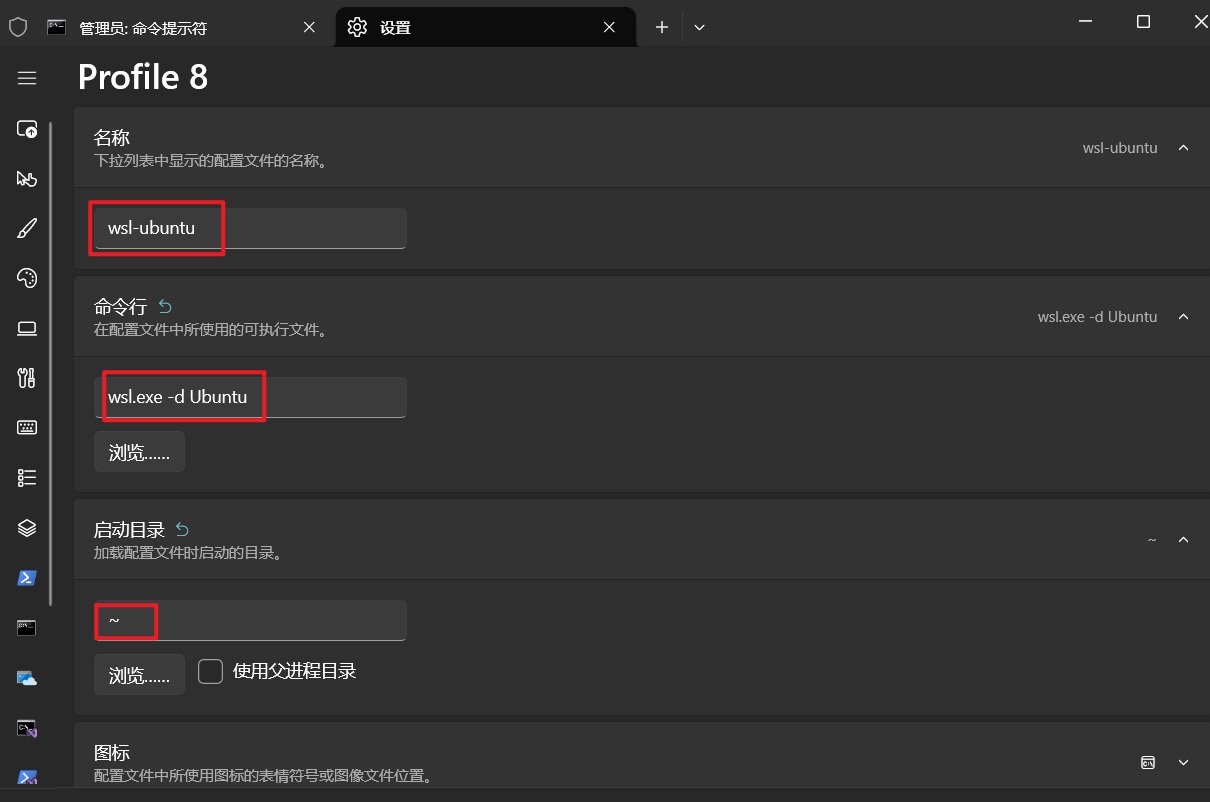
Task: Collapse the 启动目录 section
Action: click(x=1184, y=539)
